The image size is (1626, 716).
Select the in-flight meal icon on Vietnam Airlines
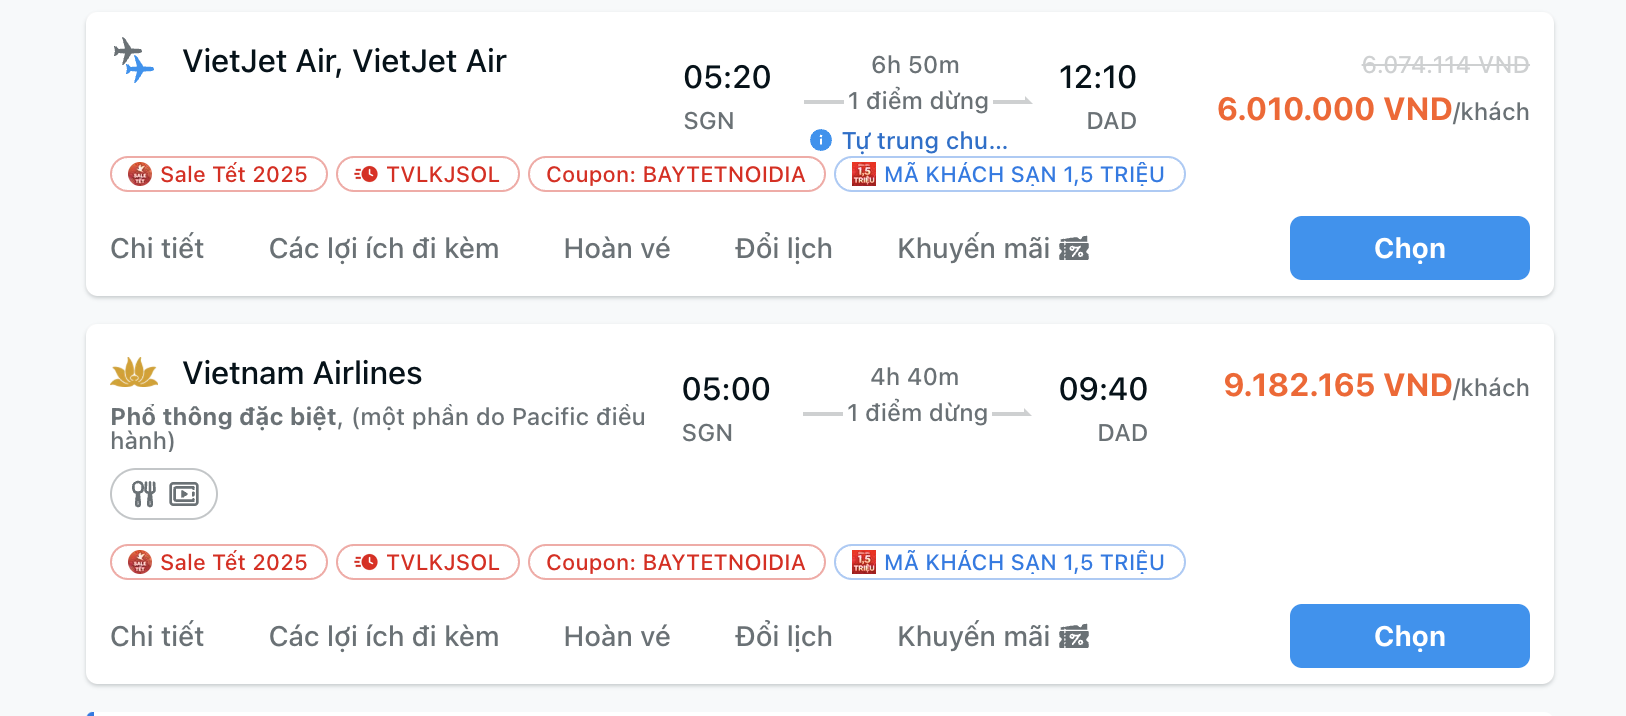[144, 494]
